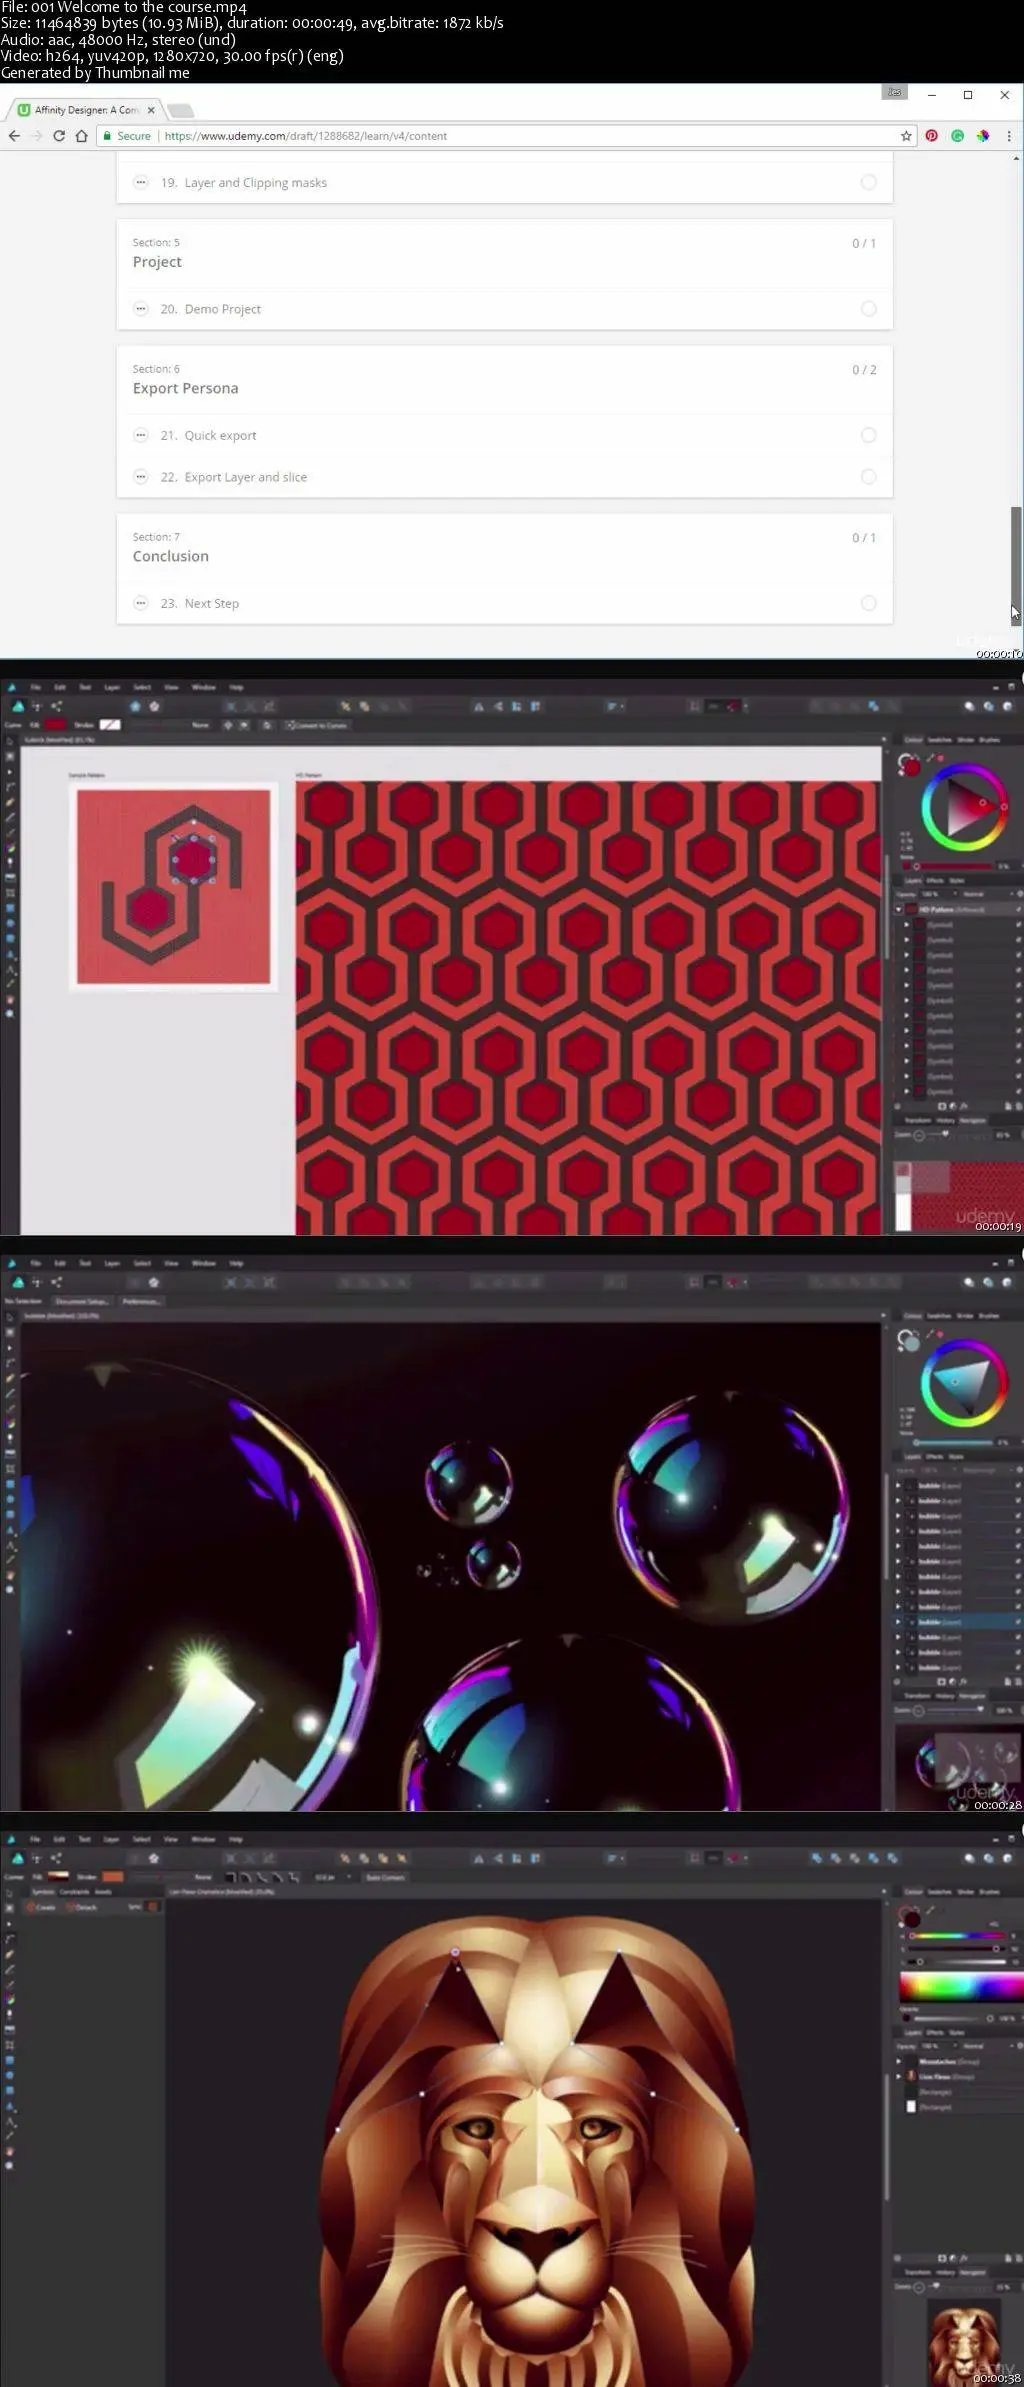The image size is (1024, 2387).
Task: Open options icon for Export Layer and slice
Action: tap(141, 477)
